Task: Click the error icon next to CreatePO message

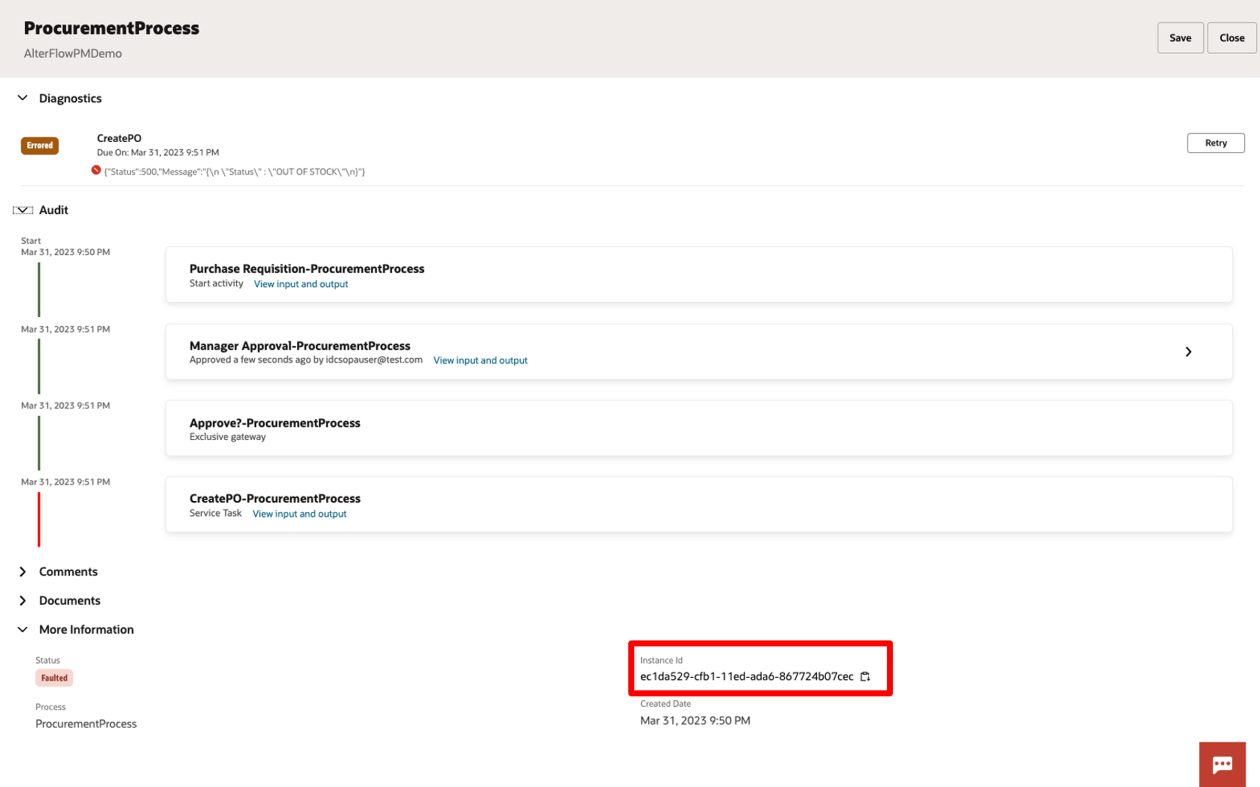Action: 95,172
